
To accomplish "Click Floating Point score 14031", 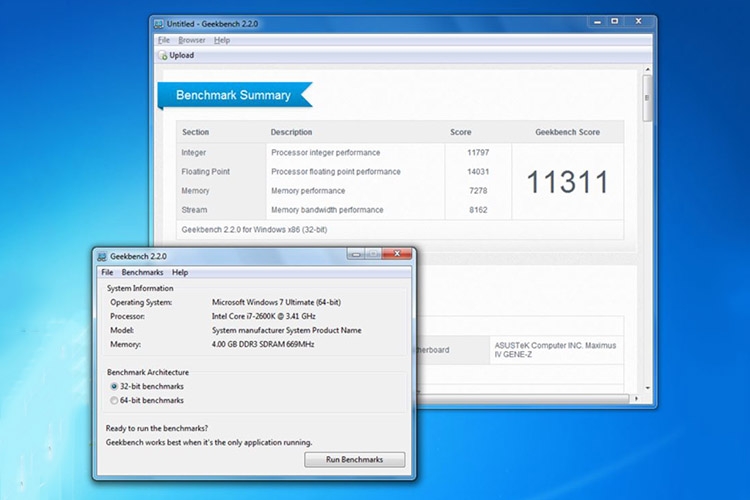I will [x=478, y=172].
